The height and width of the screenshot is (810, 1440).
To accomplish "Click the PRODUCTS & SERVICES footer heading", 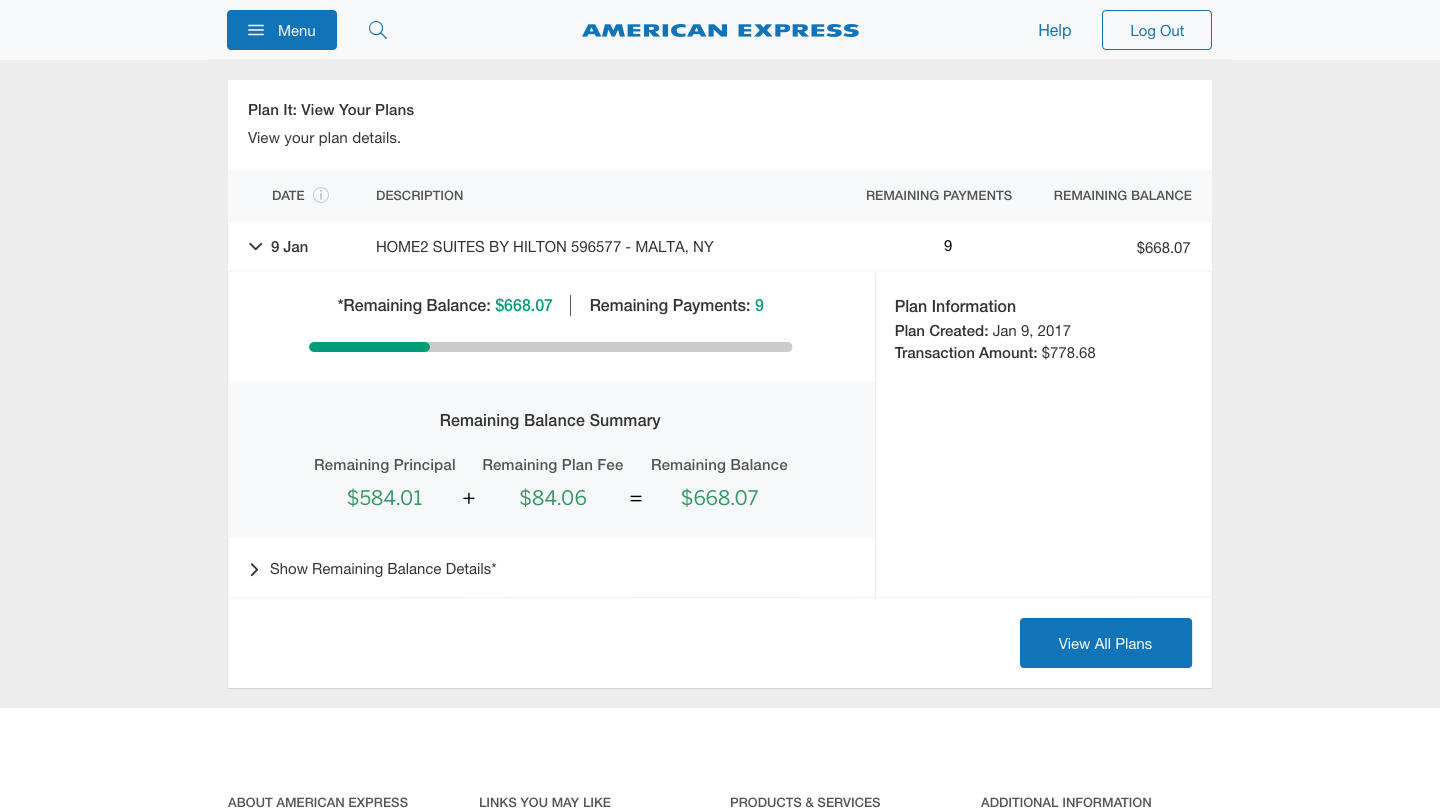I will [805, 802].
